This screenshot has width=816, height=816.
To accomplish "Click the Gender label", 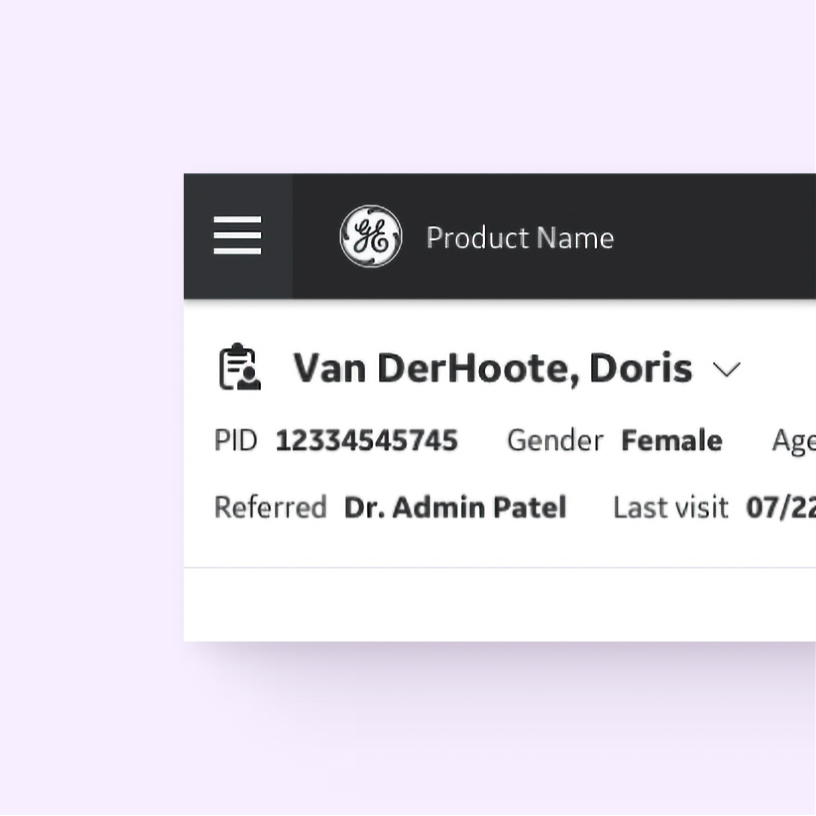I will pos(555,440).
